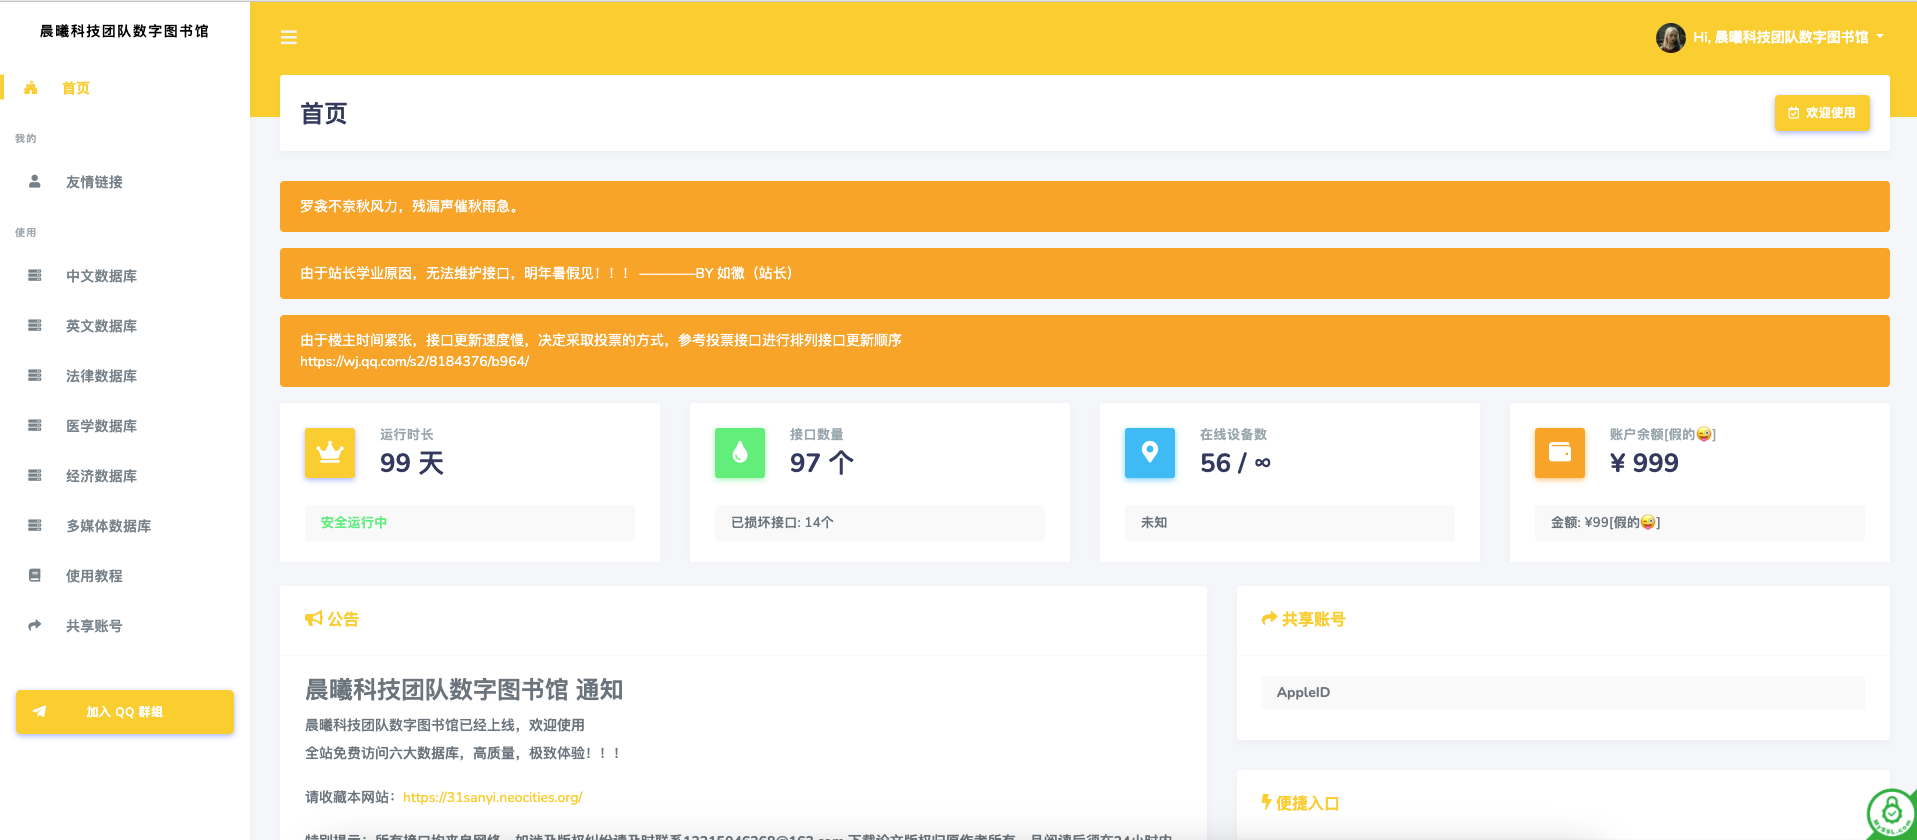Click the AppleID shared account entry
1917x840 pixels.
pos(1563,692)
